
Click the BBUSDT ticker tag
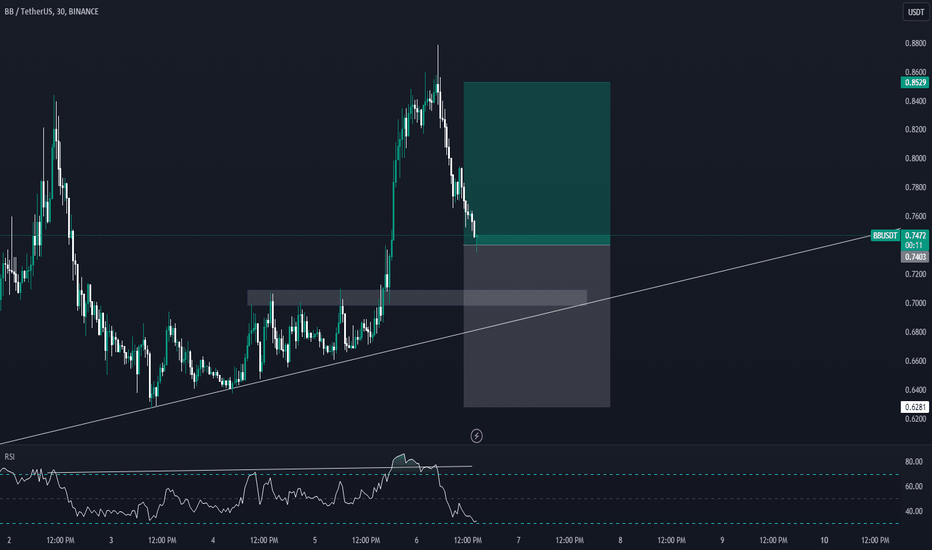tap(885, 235)
